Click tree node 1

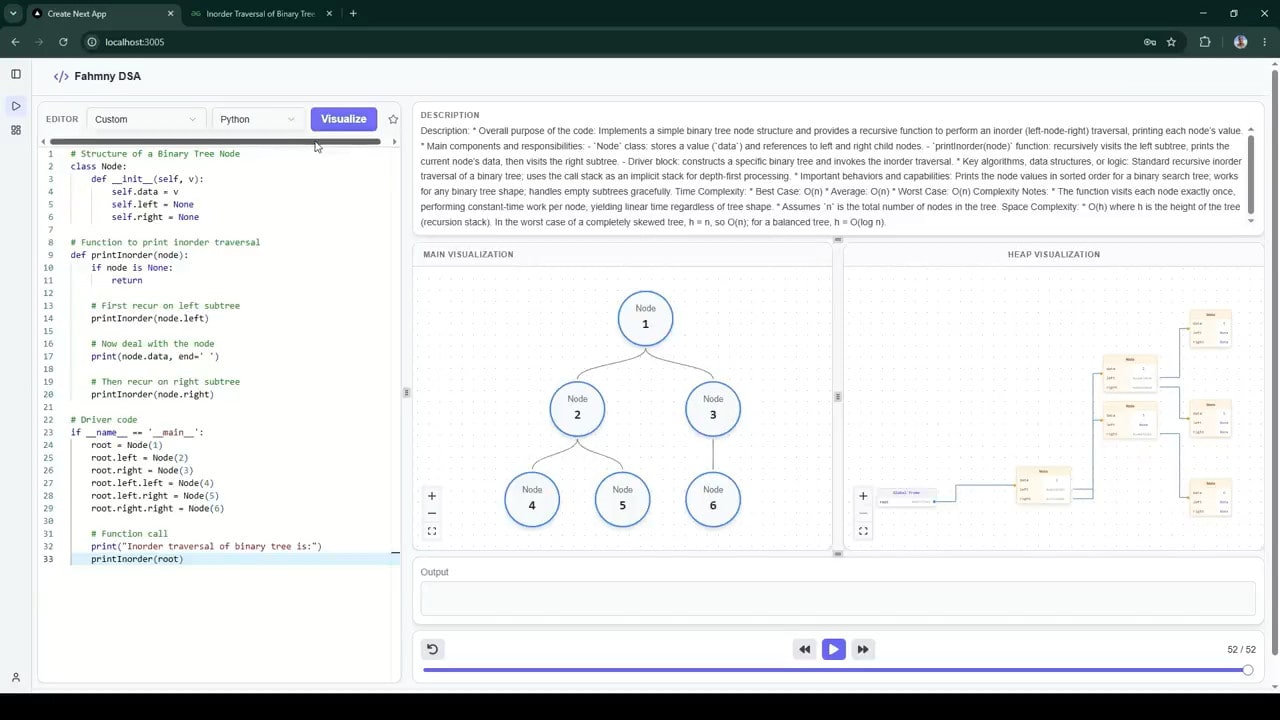[x=645, y=319]
